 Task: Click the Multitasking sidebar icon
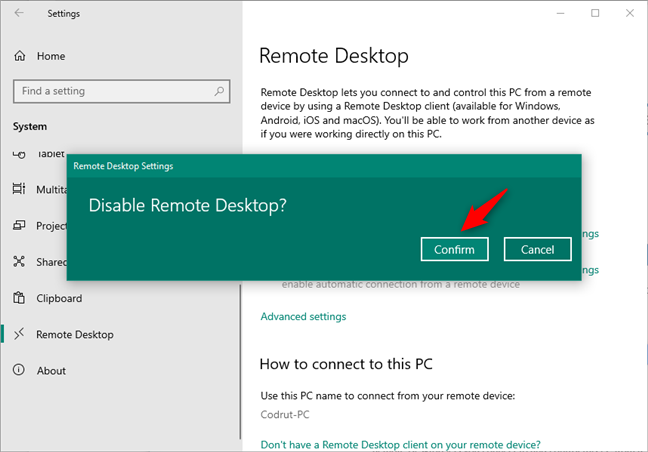point(19,189)
